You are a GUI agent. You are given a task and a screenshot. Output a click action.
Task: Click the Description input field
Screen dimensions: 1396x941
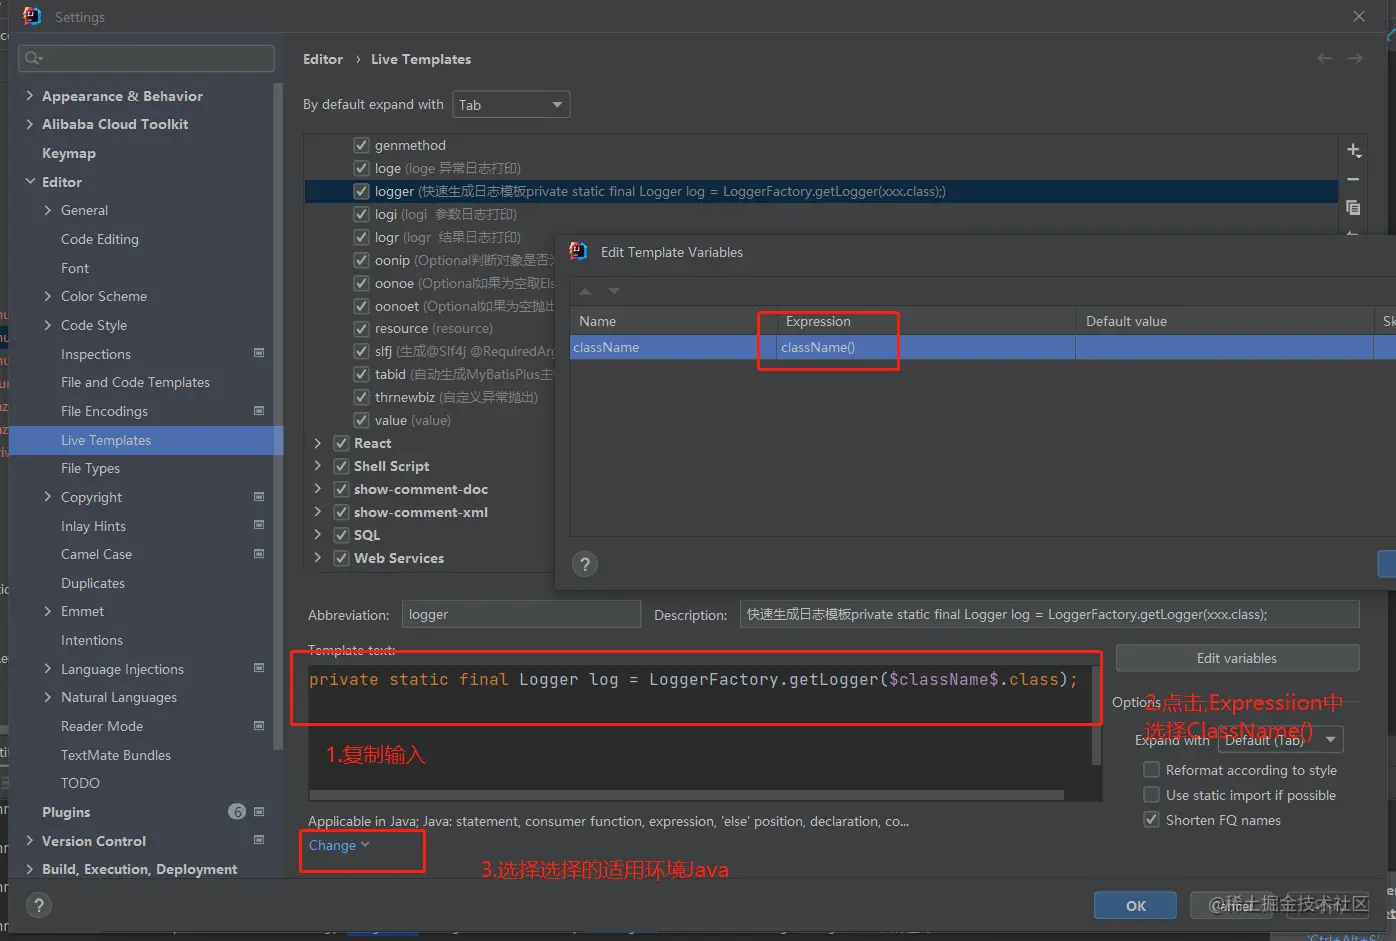click(1049, 614)
